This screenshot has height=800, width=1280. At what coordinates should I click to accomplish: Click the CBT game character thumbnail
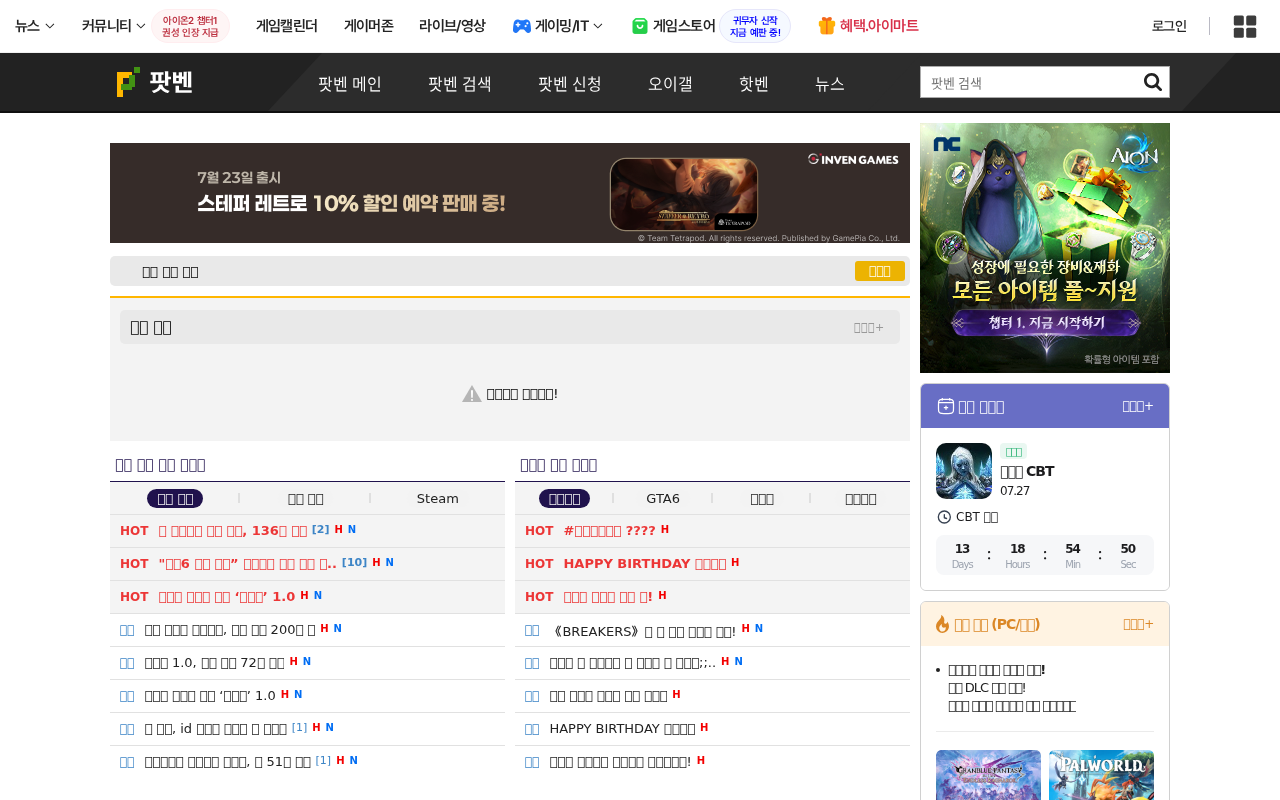point(964,471)
